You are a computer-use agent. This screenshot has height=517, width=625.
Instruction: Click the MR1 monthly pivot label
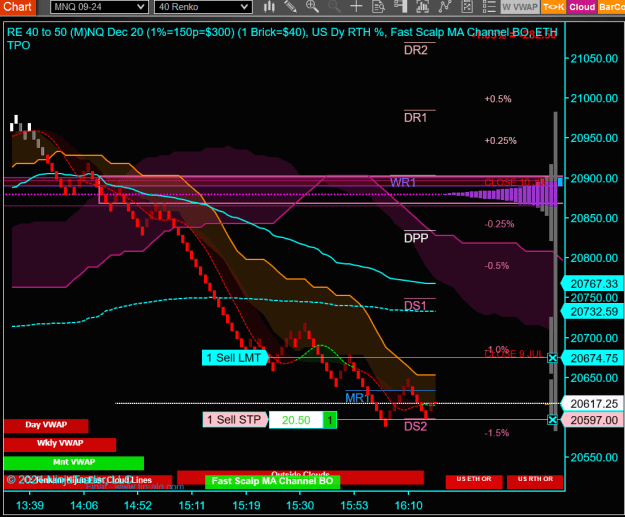(x=358, y=398)
